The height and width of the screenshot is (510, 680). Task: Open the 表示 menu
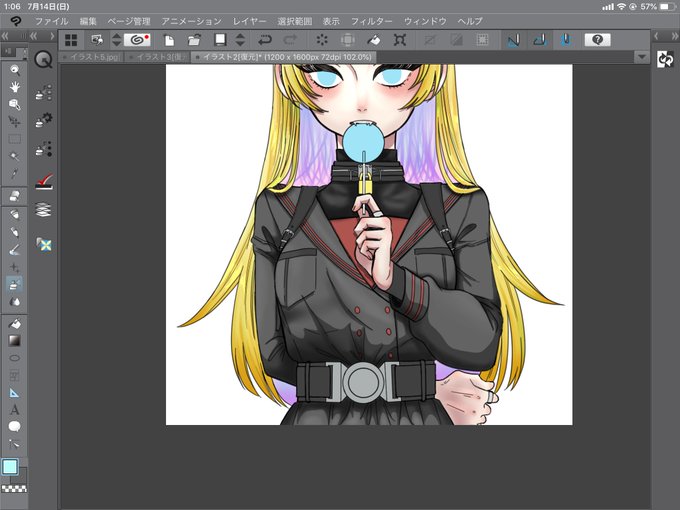[x=331, y=21]
